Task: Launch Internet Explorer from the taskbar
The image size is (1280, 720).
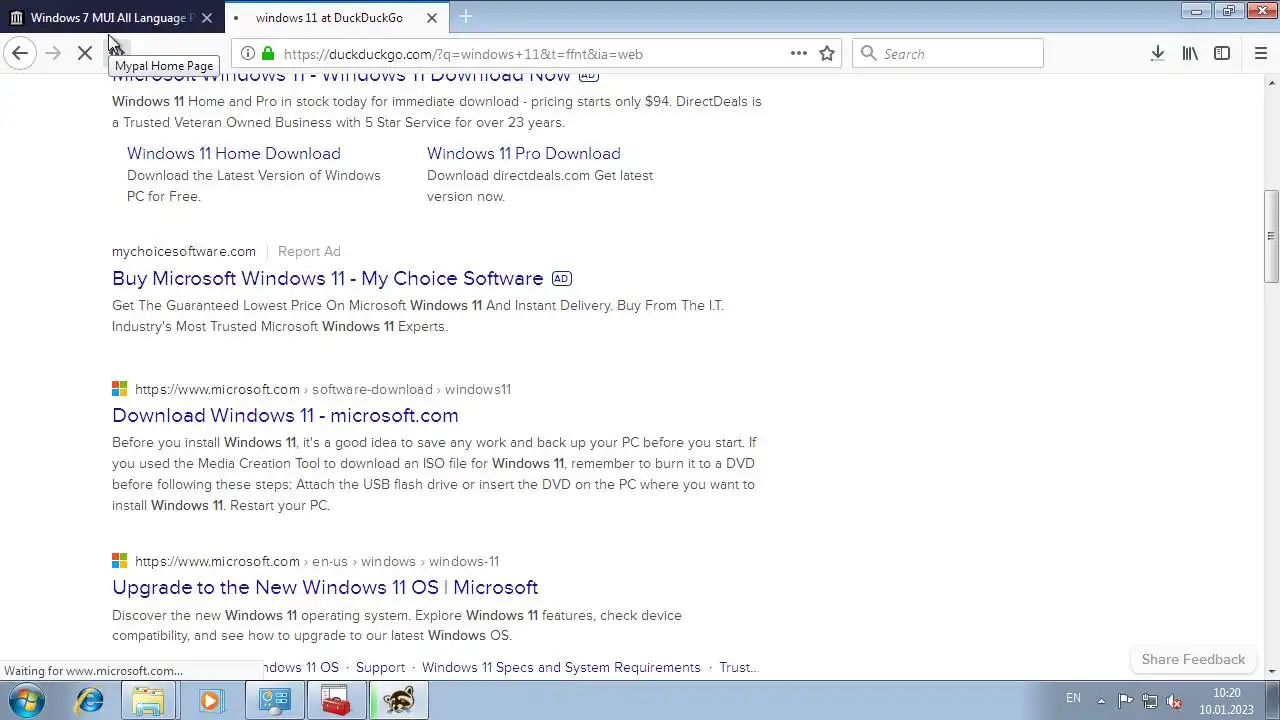Action: 90,700
